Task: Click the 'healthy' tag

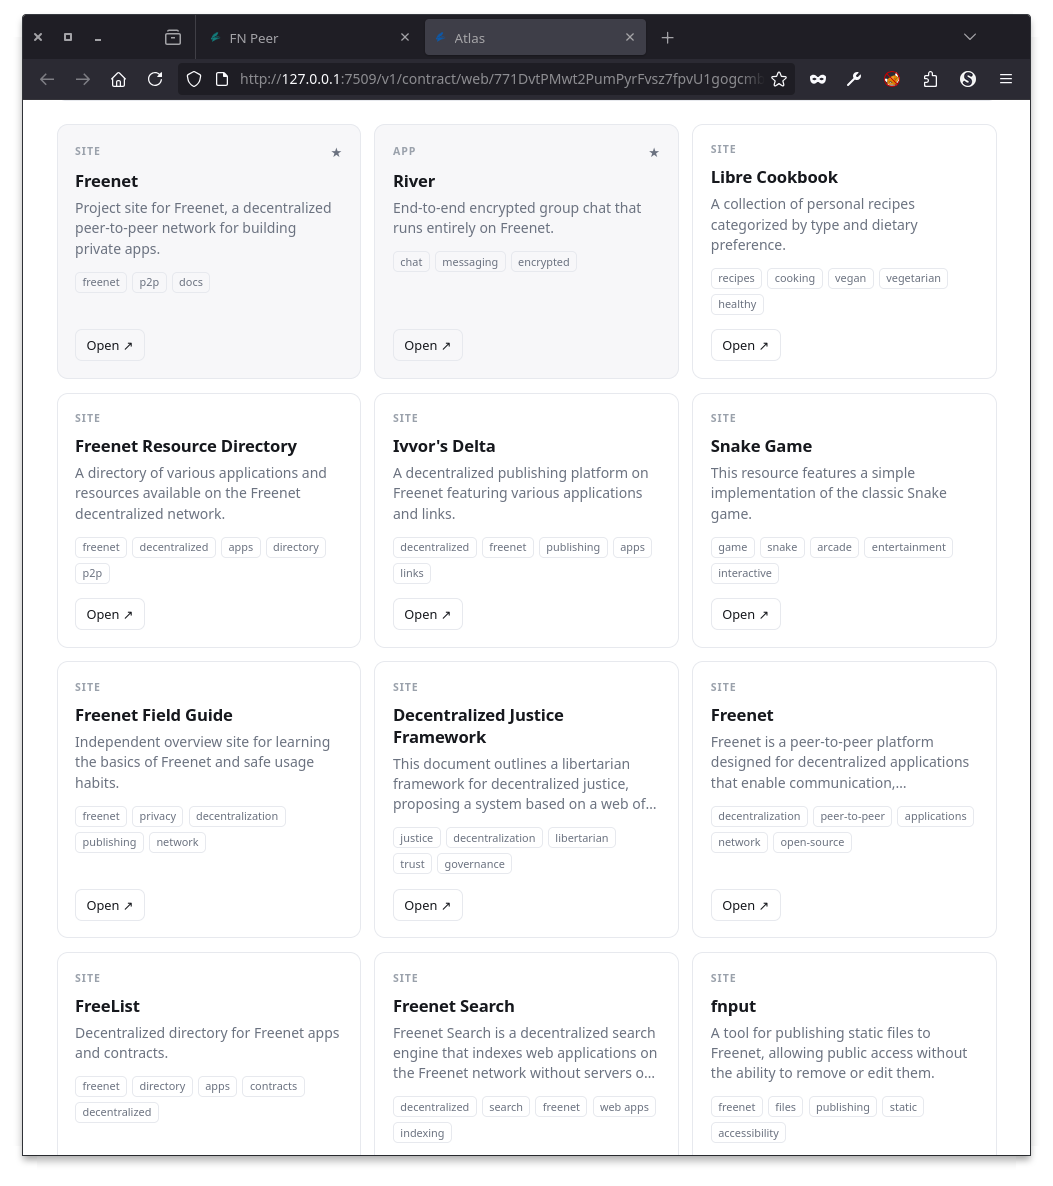Action: click(x=737, y=304)
